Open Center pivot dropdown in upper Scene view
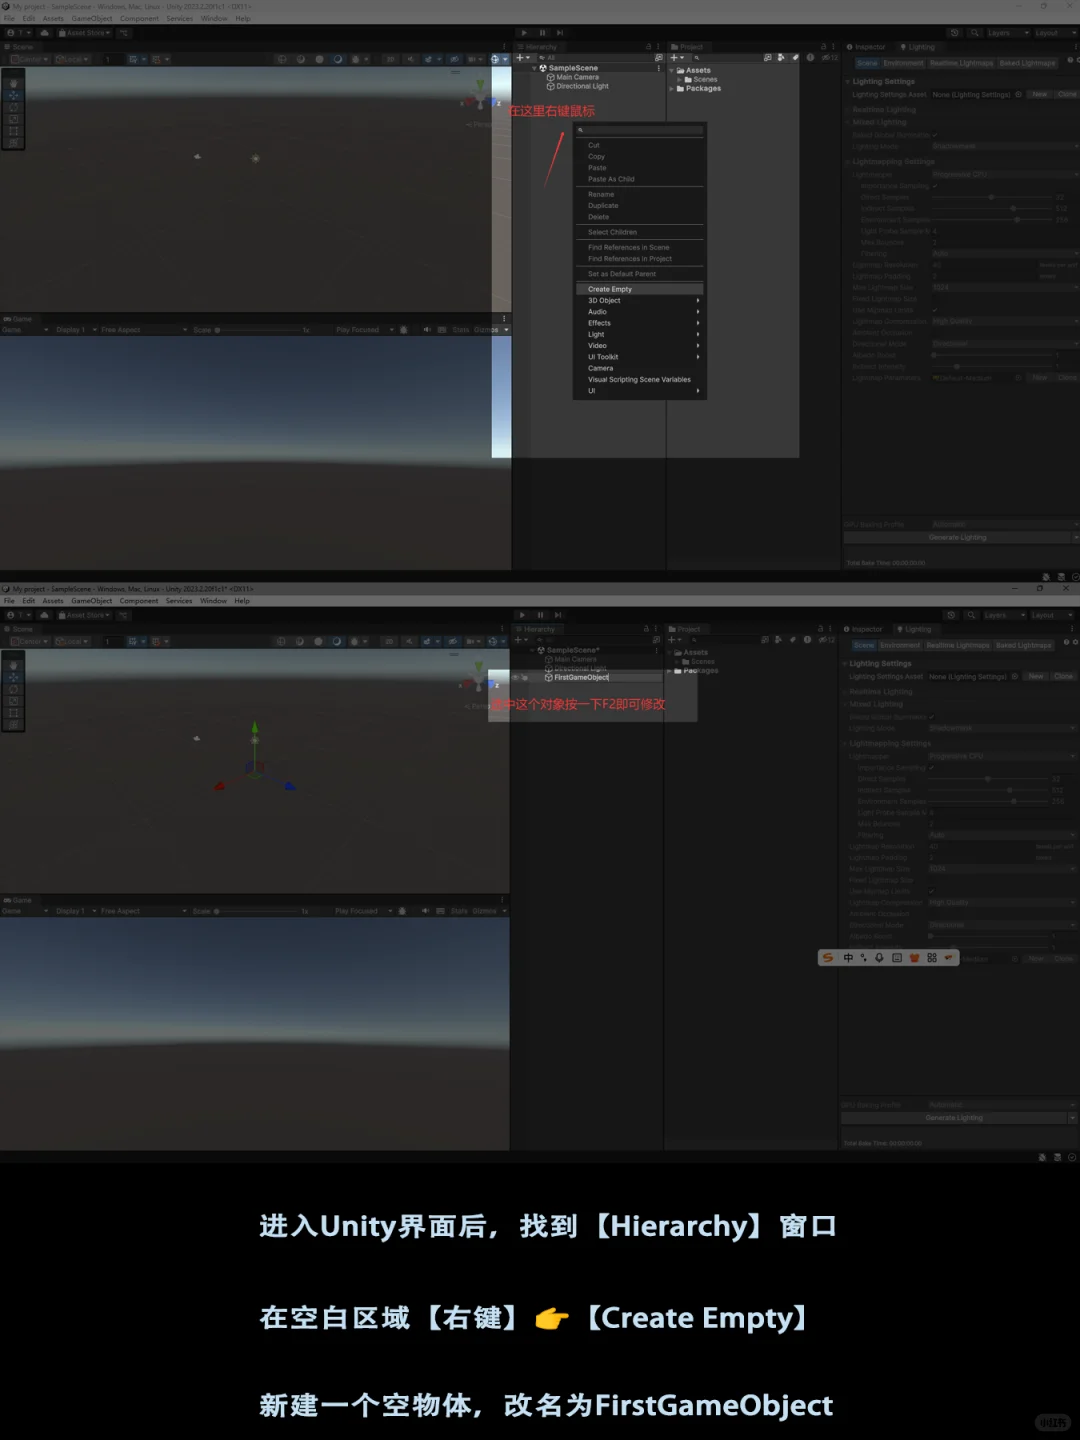Screen dimensions: 1080x1440 click(x=29, y=59)
